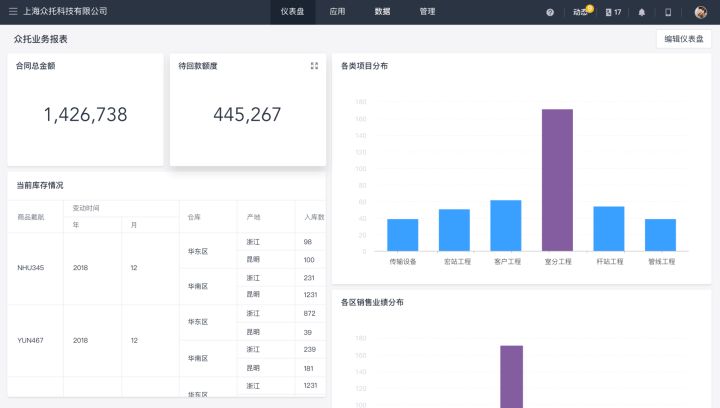Click the 编辑仪表盘 button
This screenshot has width=720, height=408.
coord(684,39)
